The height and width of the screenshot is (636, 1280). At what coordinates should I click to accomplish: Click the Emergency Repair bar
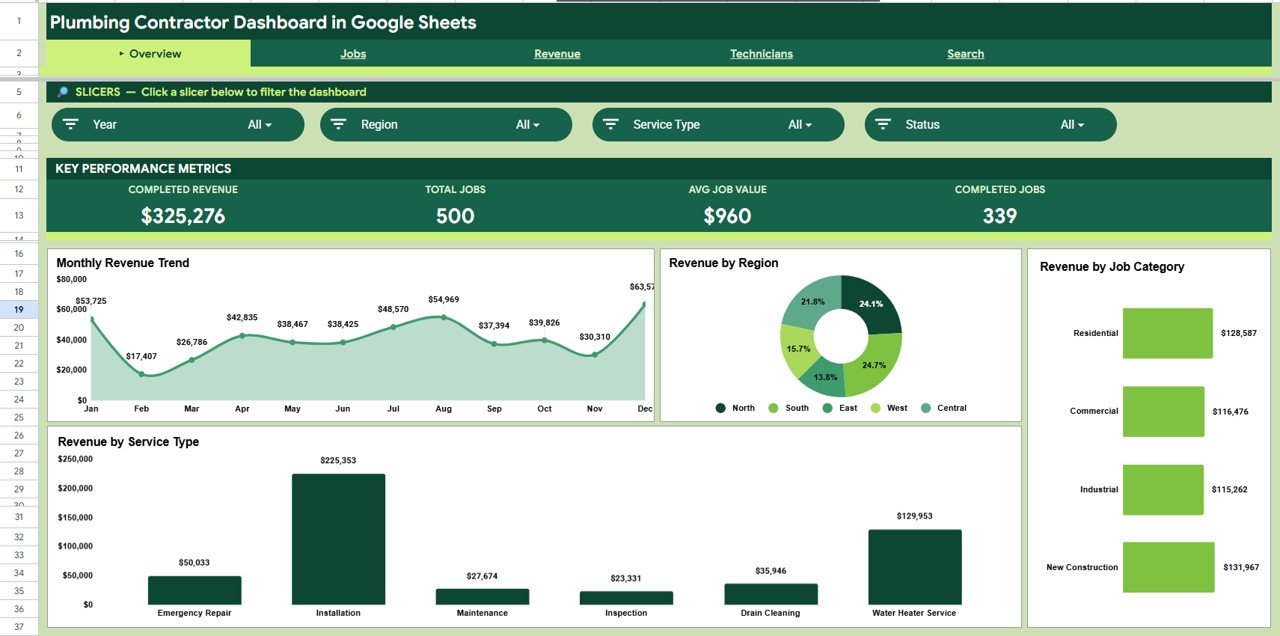[x=194, y=590]
